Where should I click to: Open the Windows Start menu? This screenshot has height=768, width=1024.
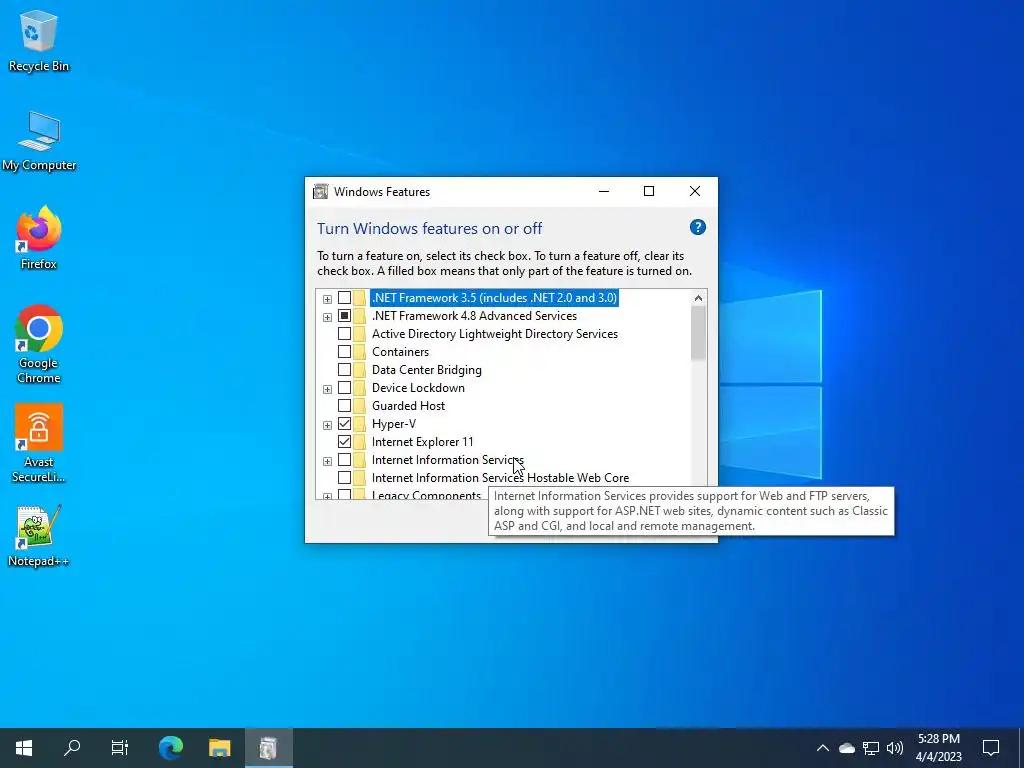[x=24, y=747]
